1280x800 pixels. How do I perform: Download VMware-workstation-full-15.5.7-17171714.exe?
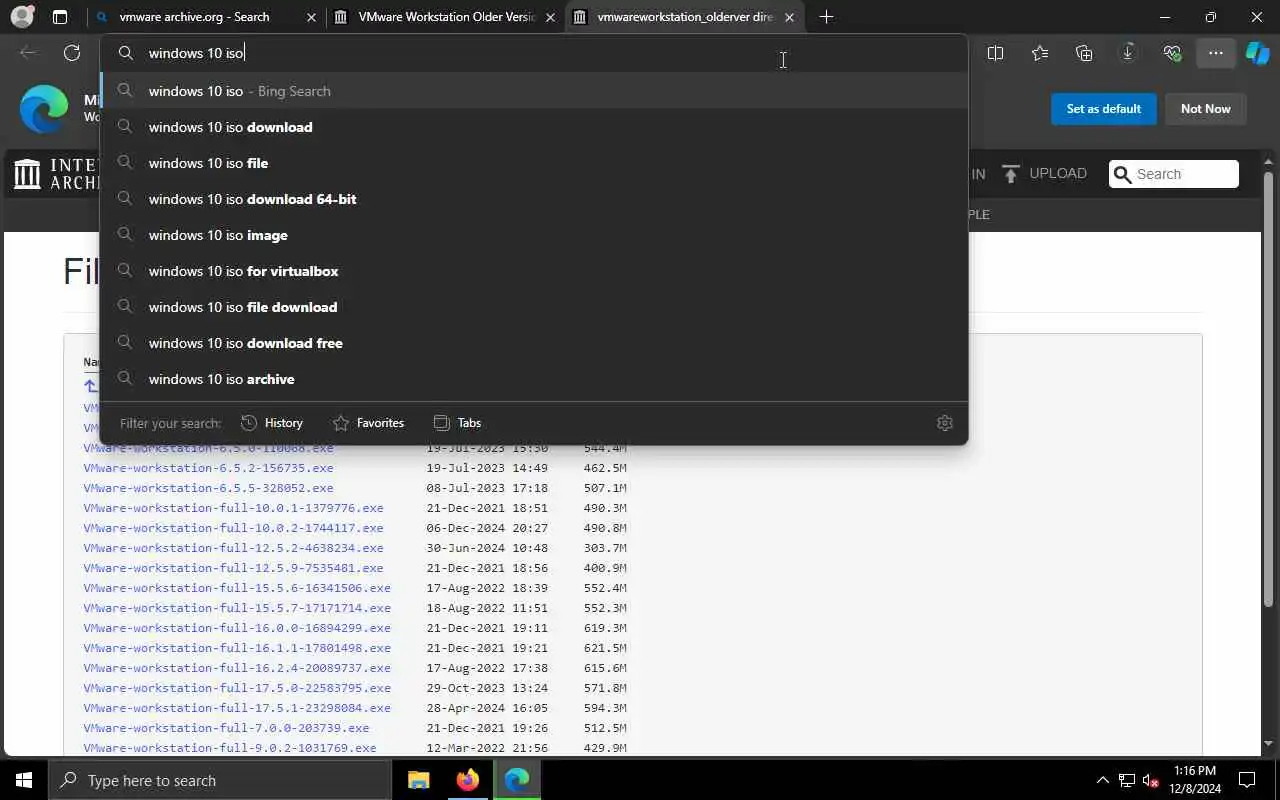[237, 608]
